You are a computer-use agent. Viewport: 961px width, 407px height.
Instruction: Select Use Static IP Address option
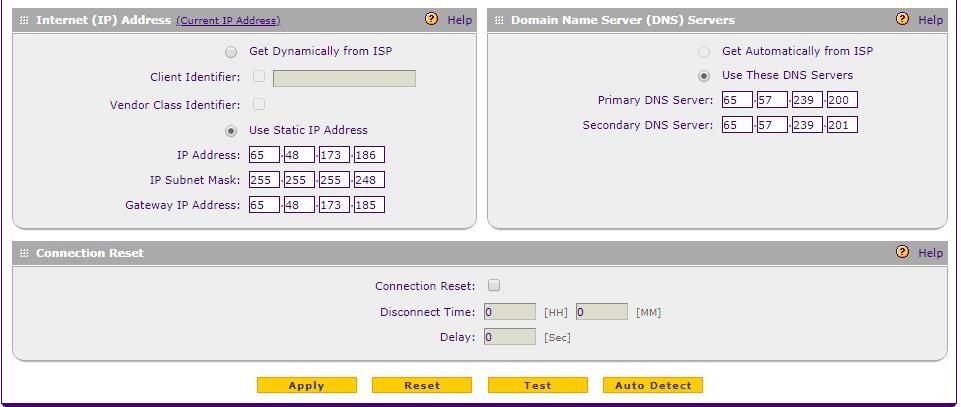(x=232, y=130)
